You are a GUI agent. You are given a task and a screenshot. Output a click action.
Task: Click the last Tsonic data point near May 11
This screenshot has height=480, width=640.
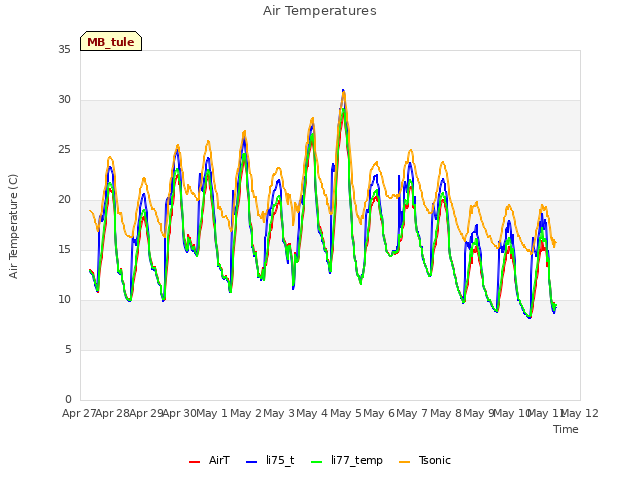coord(556,242)
